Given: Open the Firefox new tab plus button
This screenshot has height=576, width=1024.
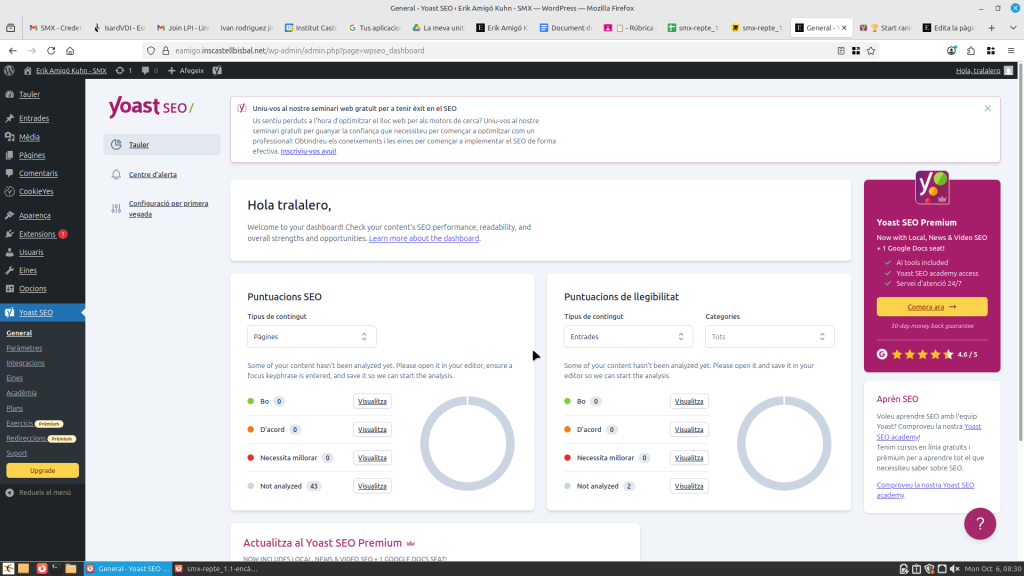Looking at the screenshot, I should (991, 28).
